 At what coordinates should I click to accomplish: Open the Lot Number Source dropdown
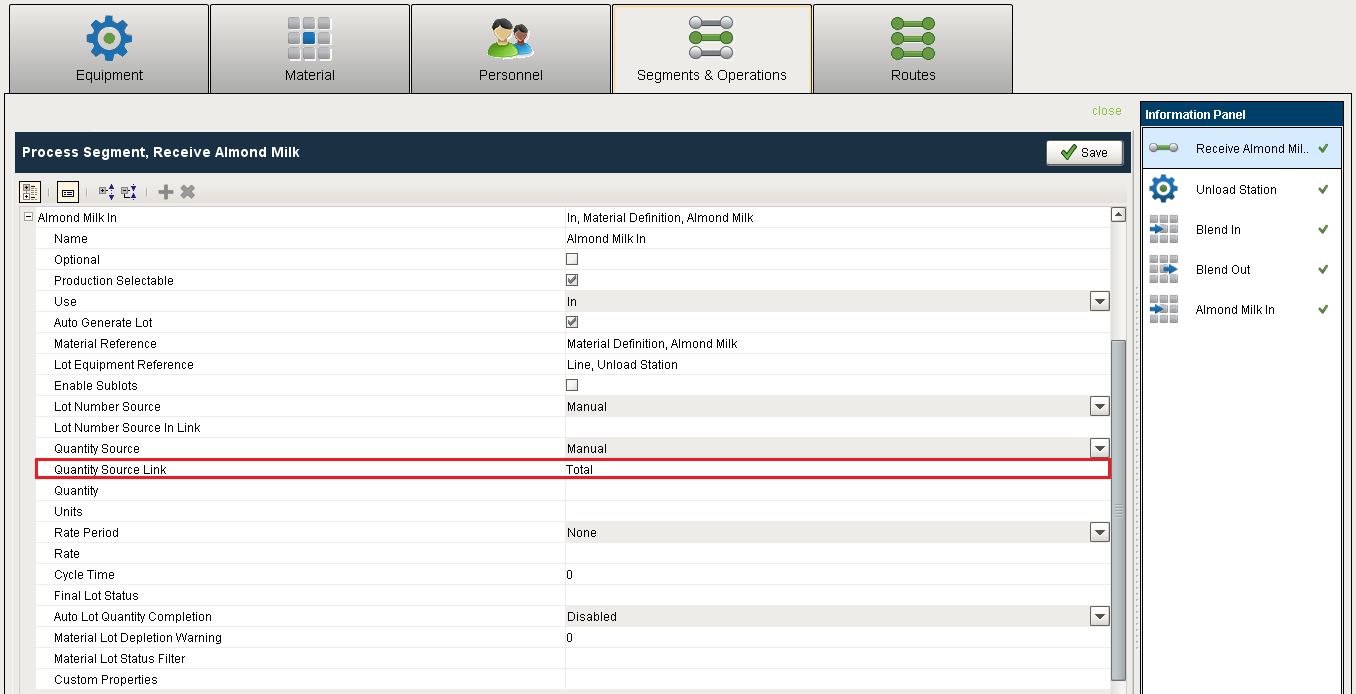tap(1100, 406)
